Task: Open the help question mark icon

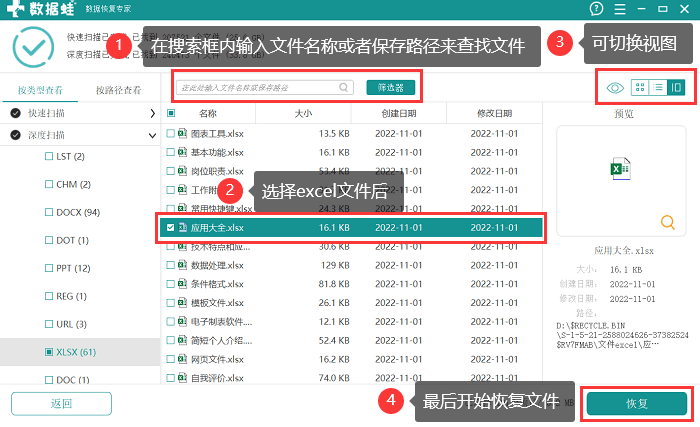Action: coord(596,8)
